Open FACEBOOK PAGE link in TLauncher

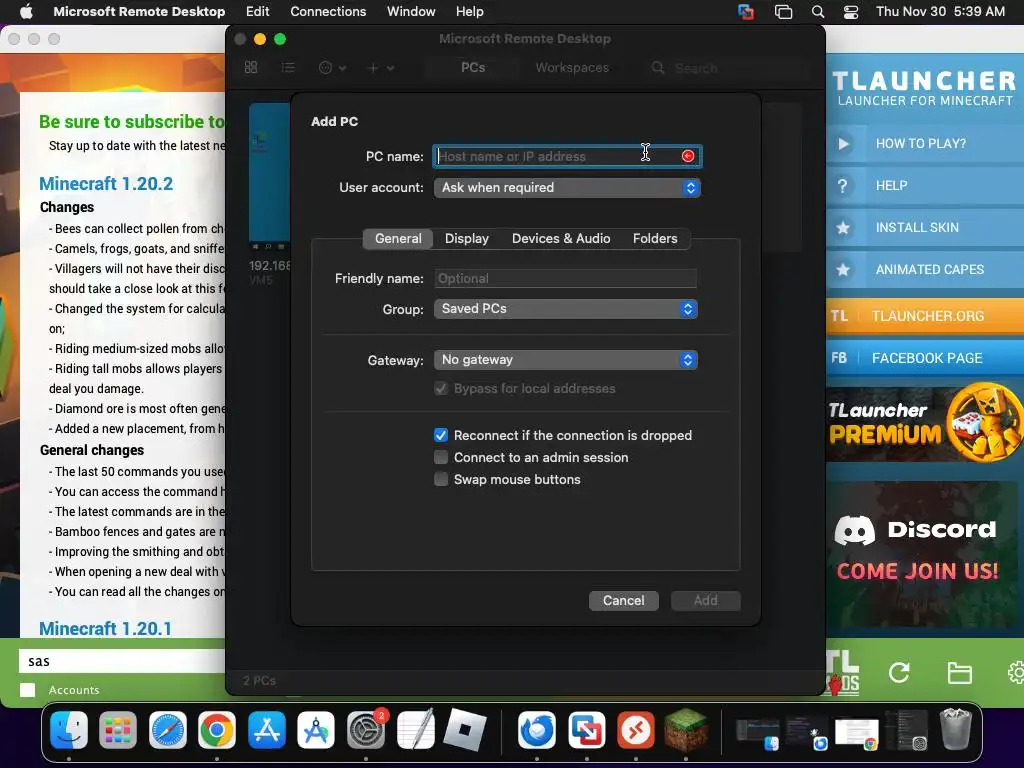(x=925, y=358)
